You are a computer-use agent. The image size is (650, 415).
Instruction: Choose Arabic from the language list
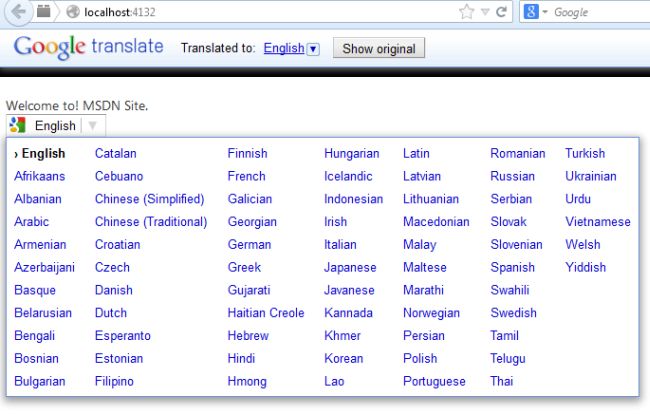tap(32, 222)
